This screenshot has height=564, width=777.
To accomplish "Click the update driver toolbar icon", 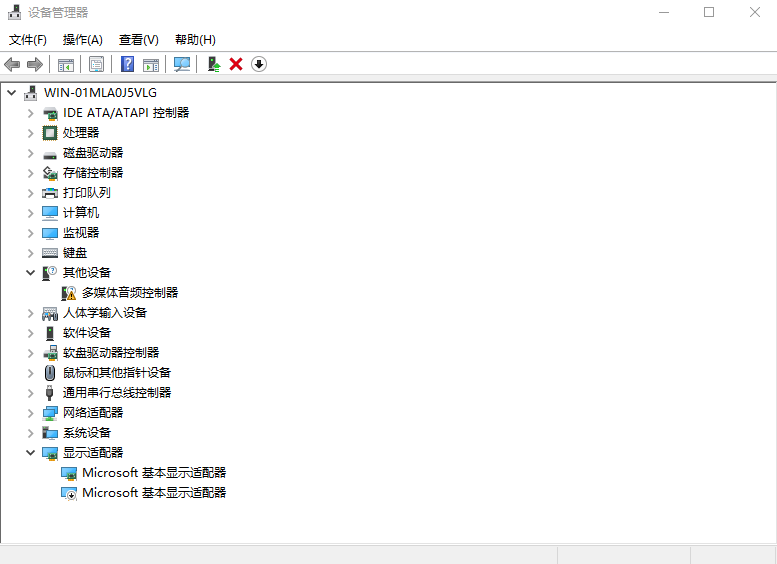I will pos(214,64).
